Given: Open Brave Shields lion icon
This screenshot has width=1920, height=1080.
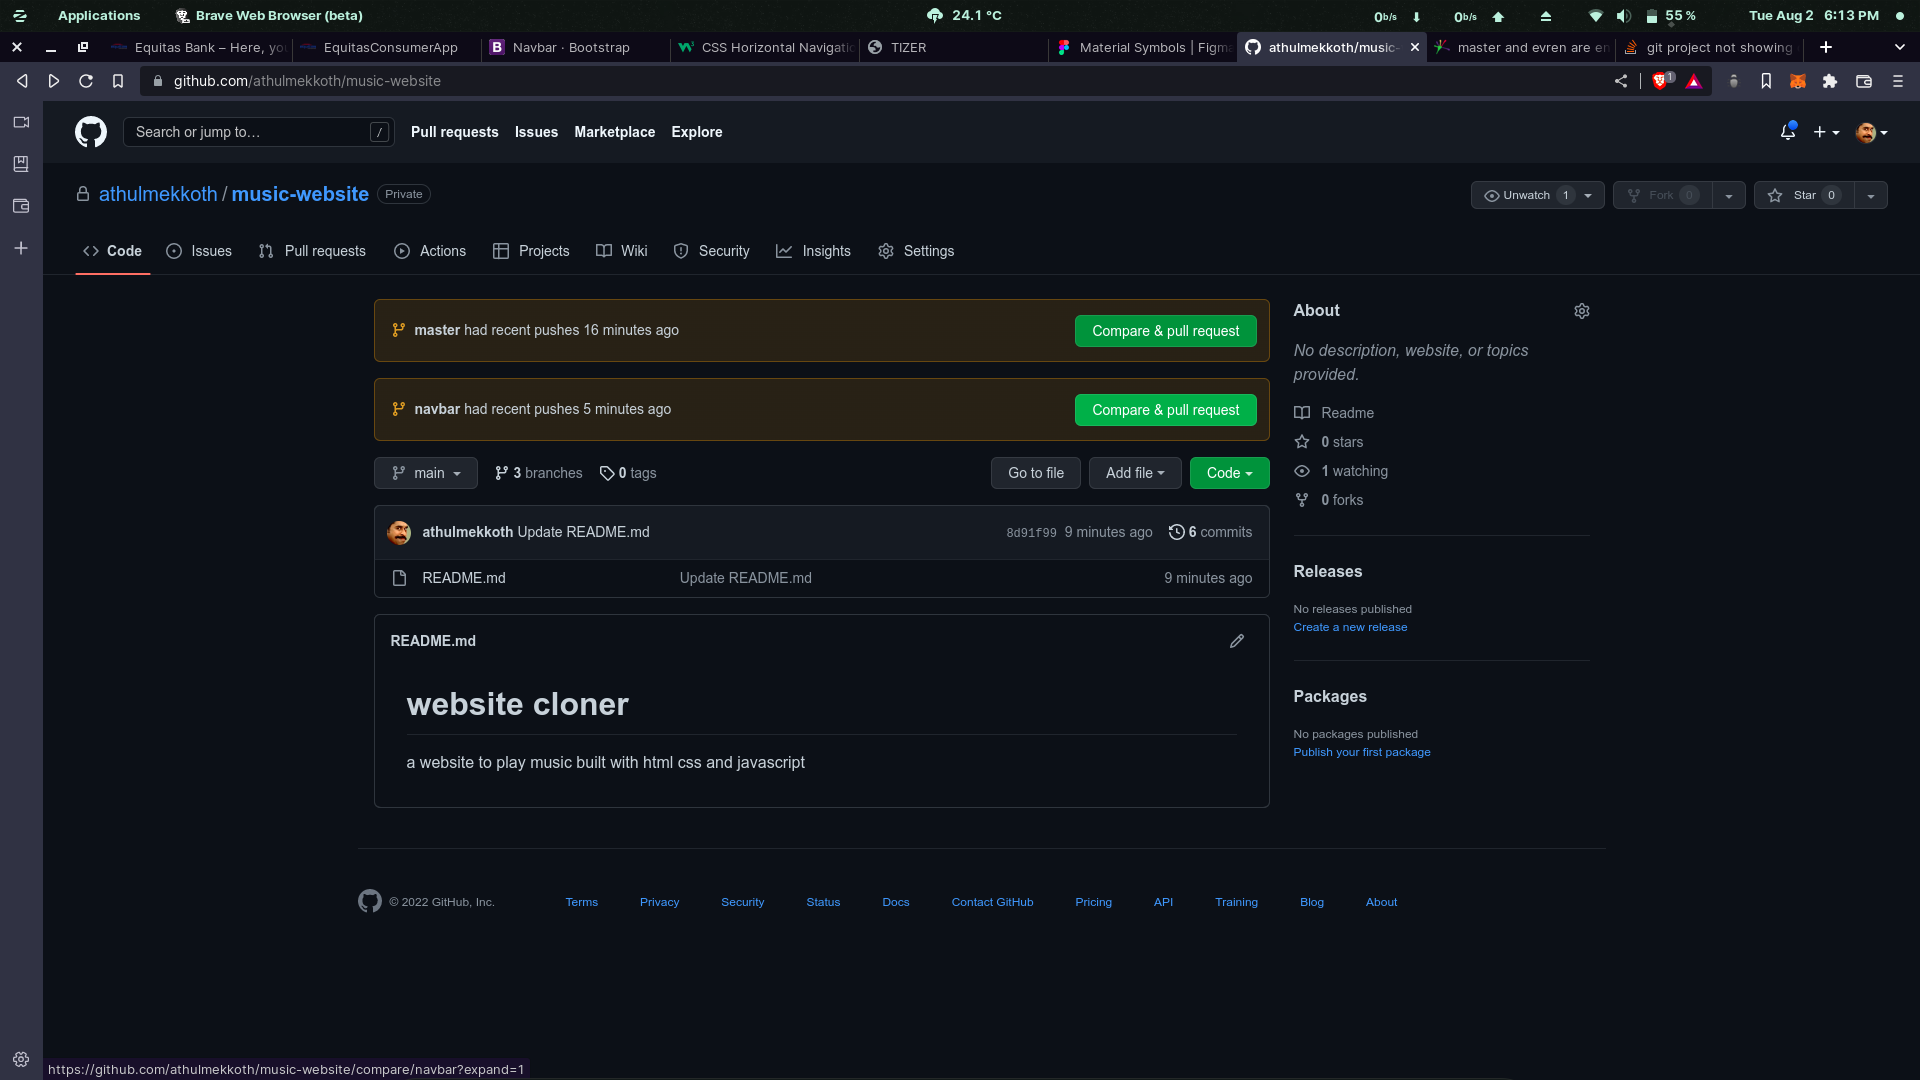Looking at the screenshot, I should (x=1661, y=81).
